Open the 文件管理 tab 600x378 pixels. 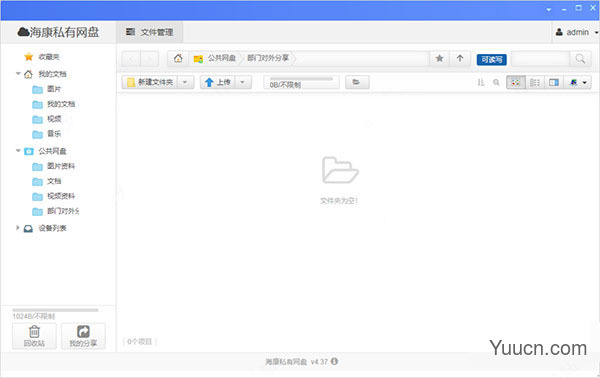pos(150,33)
